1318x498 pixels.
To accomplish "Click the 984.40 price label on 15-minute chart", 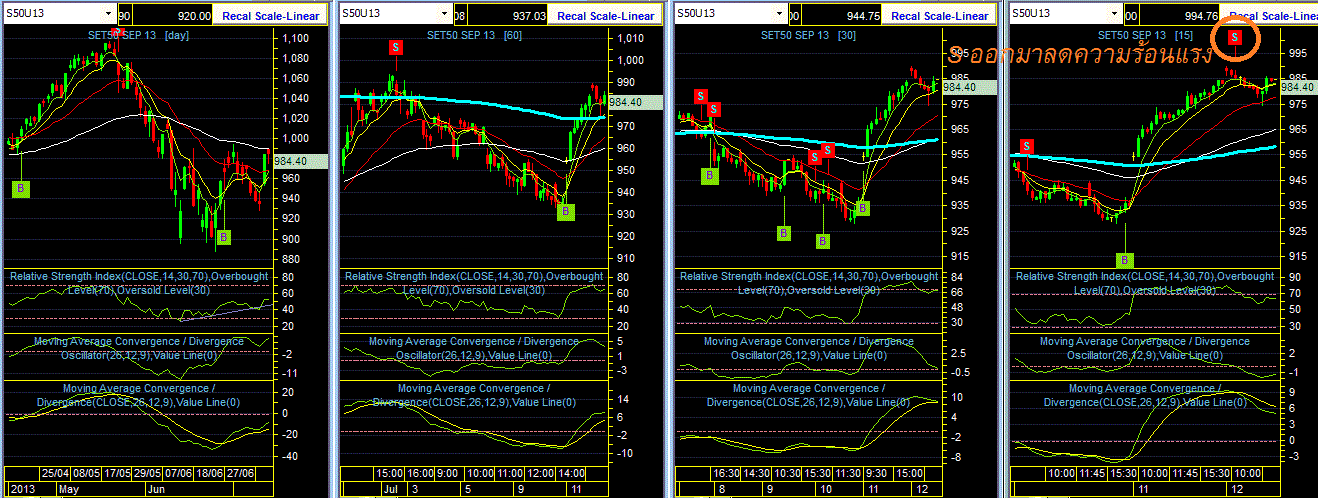I will [1297, 87].
